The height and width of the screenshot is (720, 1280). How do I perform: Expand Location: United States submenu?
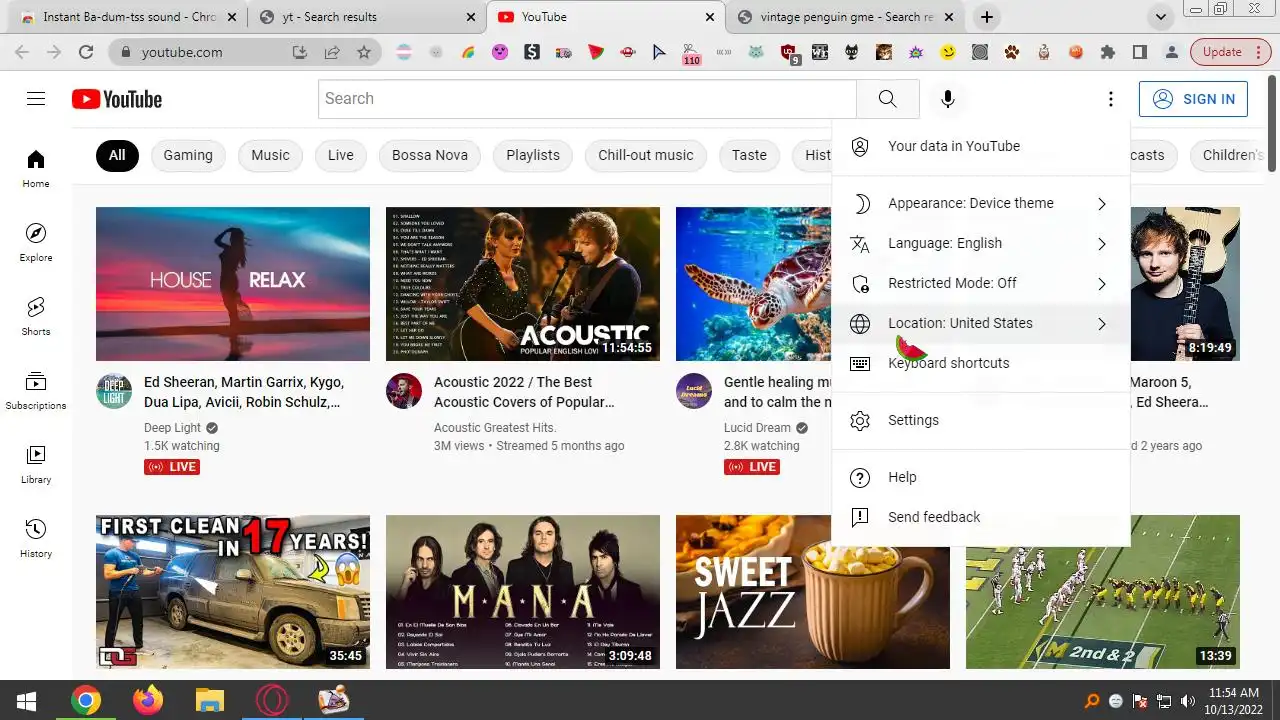tap(981, 323)
